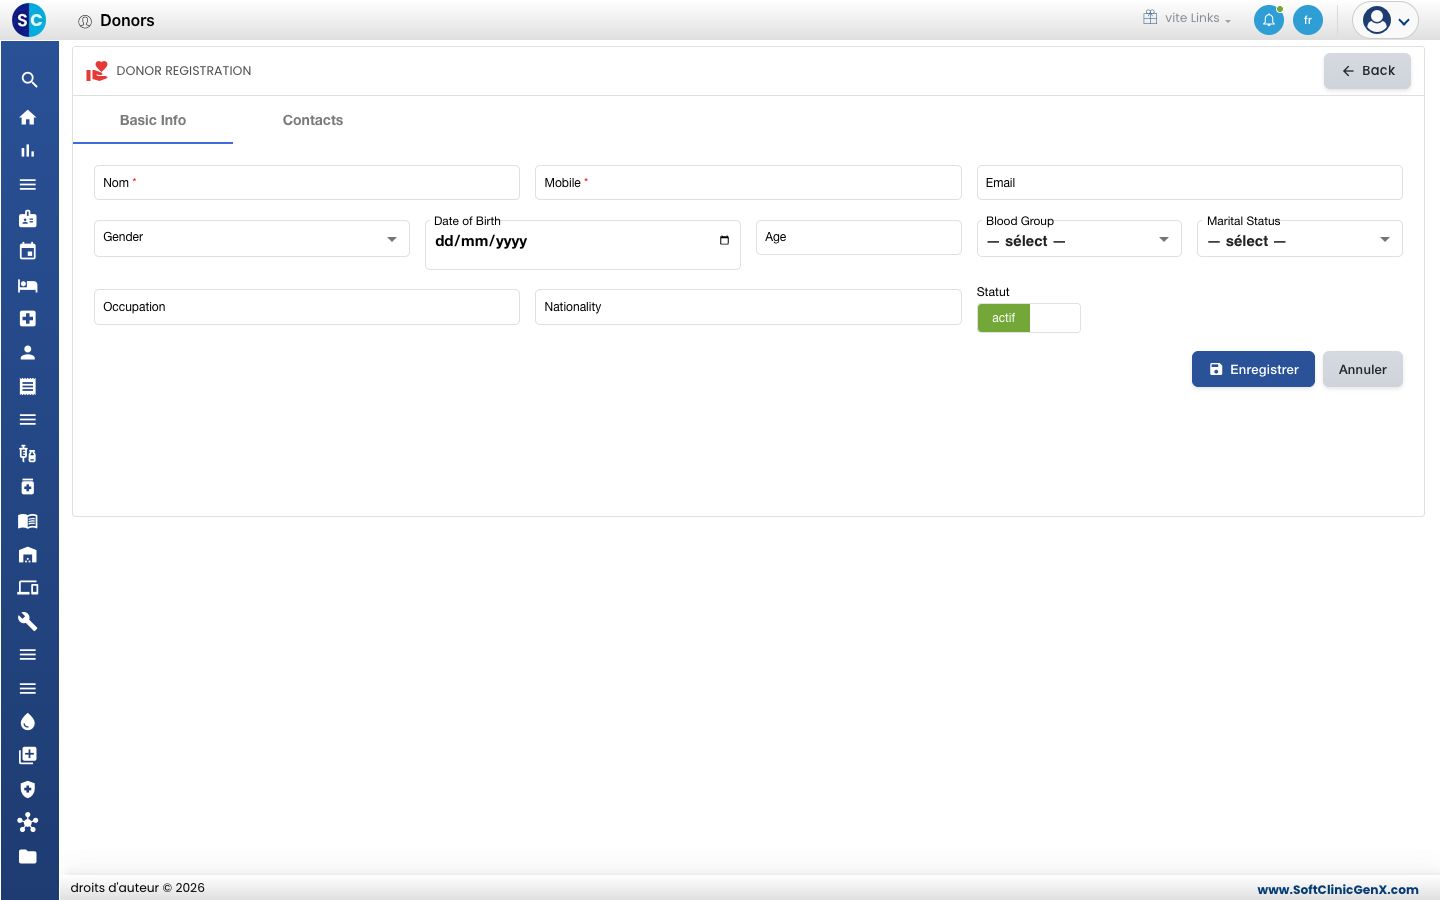Click into the Occupation field
The image size is (1440, 900).
tap(307, 307)
